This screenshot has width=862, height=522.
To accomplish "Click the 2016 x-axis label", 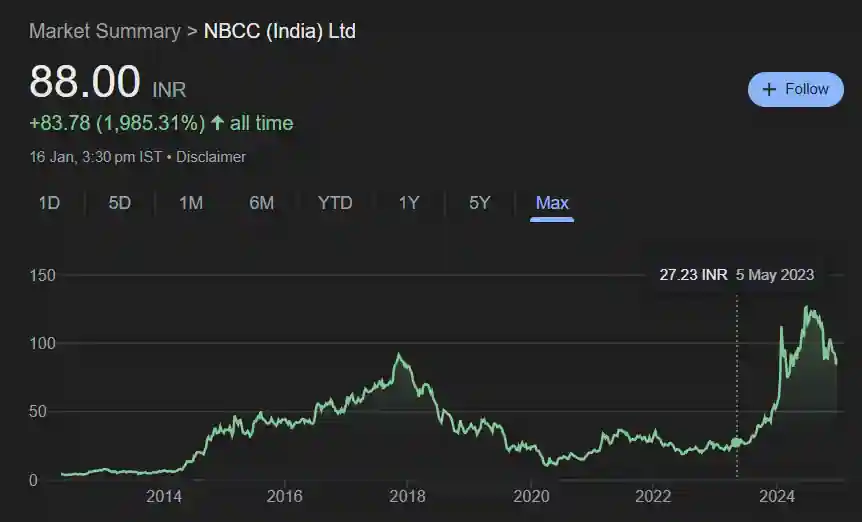I will point(284,496).
